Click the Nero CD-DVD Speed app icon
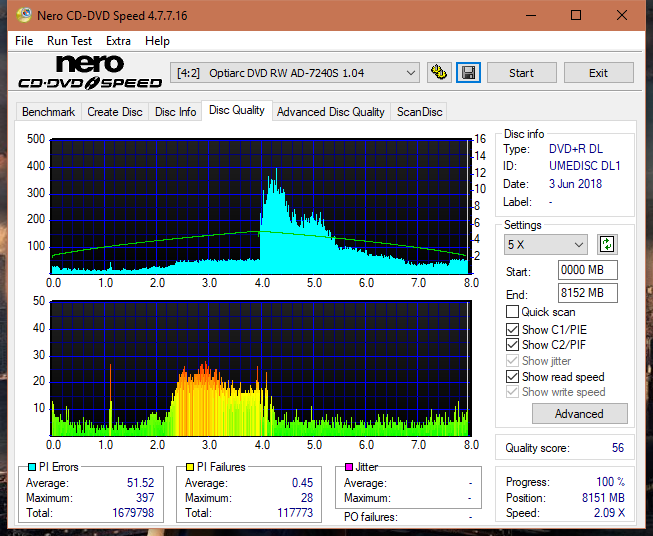Viewport: 653px width, 536px height. pyautogui.click(x=23, y=15)
